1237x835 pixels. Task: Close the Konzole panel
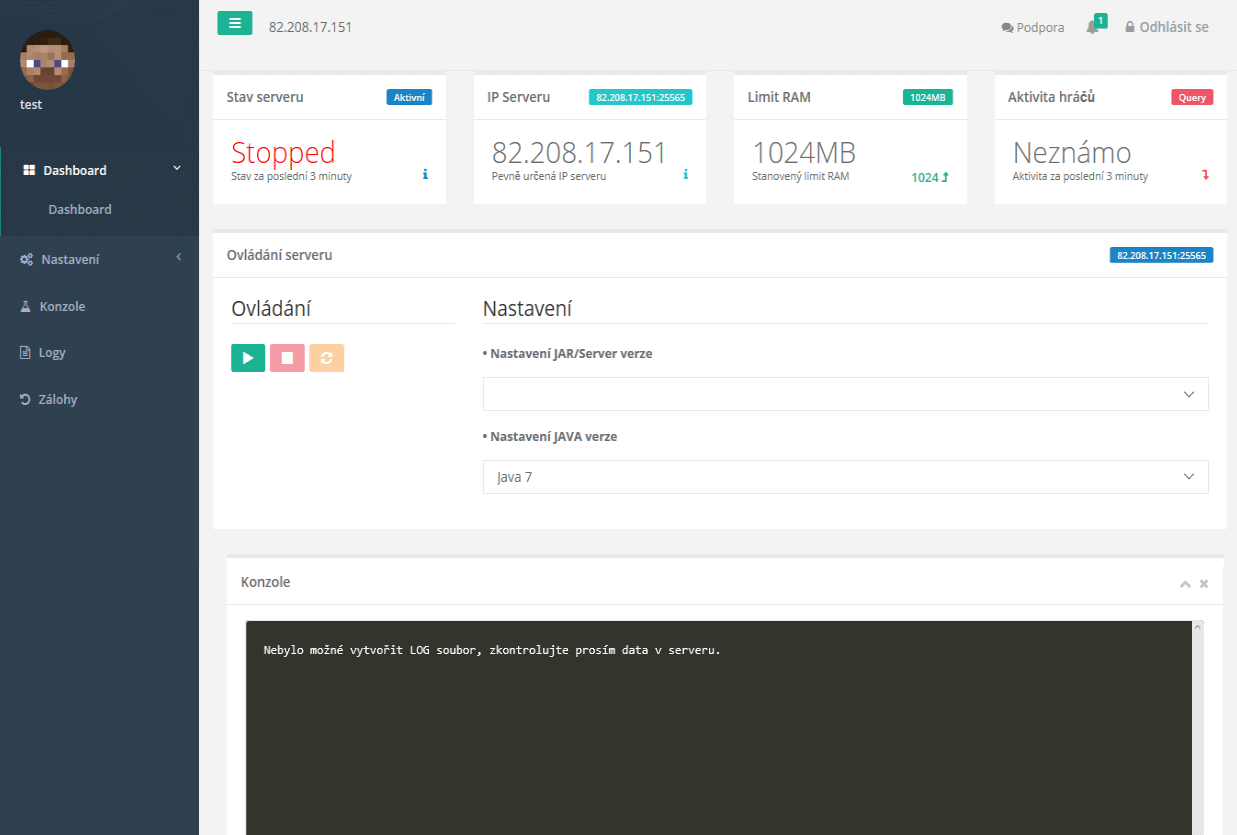tap(1204, 583)
